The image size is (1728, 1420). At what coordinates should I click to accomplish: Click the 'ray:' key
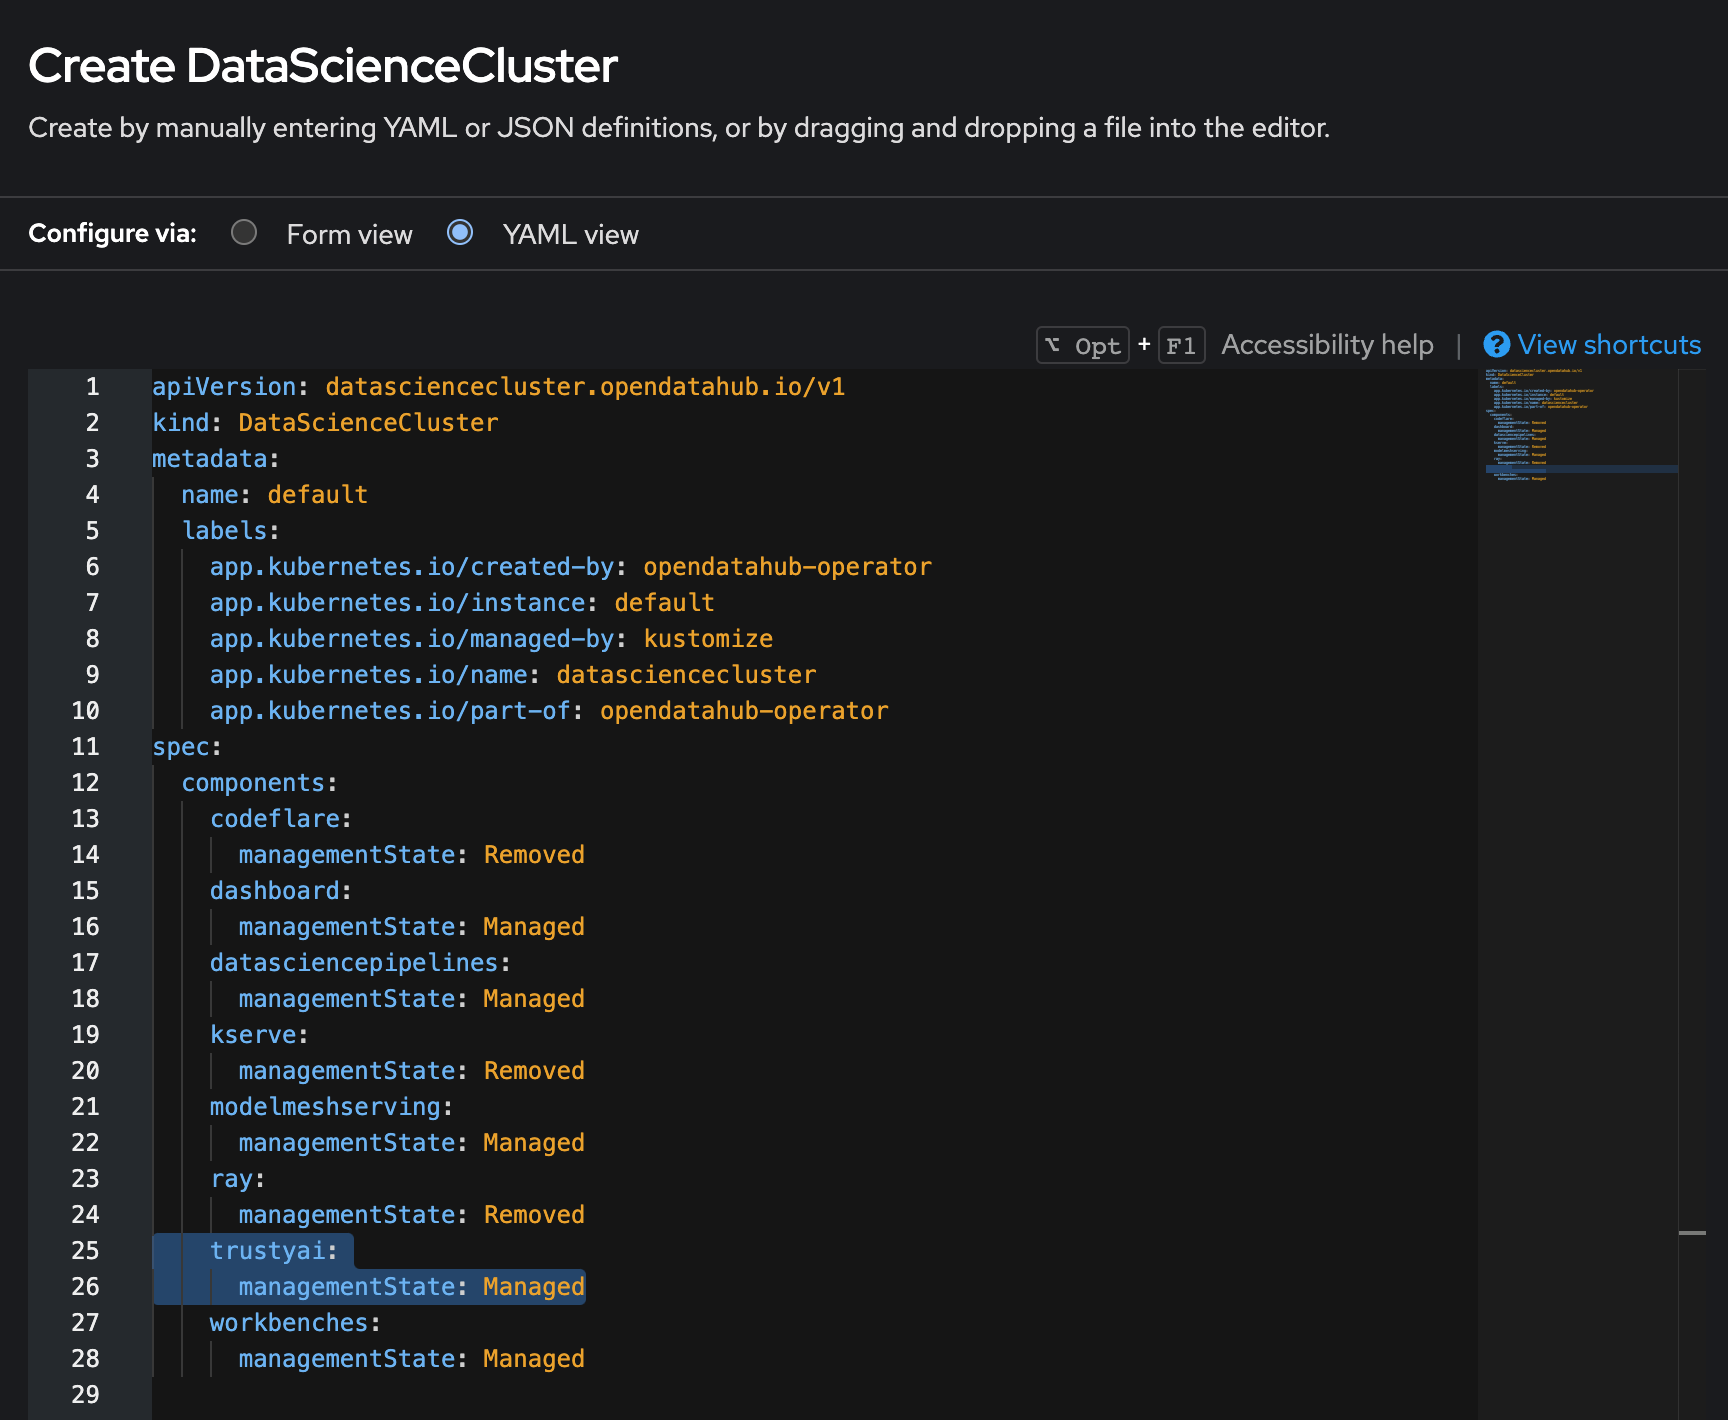238,1179
